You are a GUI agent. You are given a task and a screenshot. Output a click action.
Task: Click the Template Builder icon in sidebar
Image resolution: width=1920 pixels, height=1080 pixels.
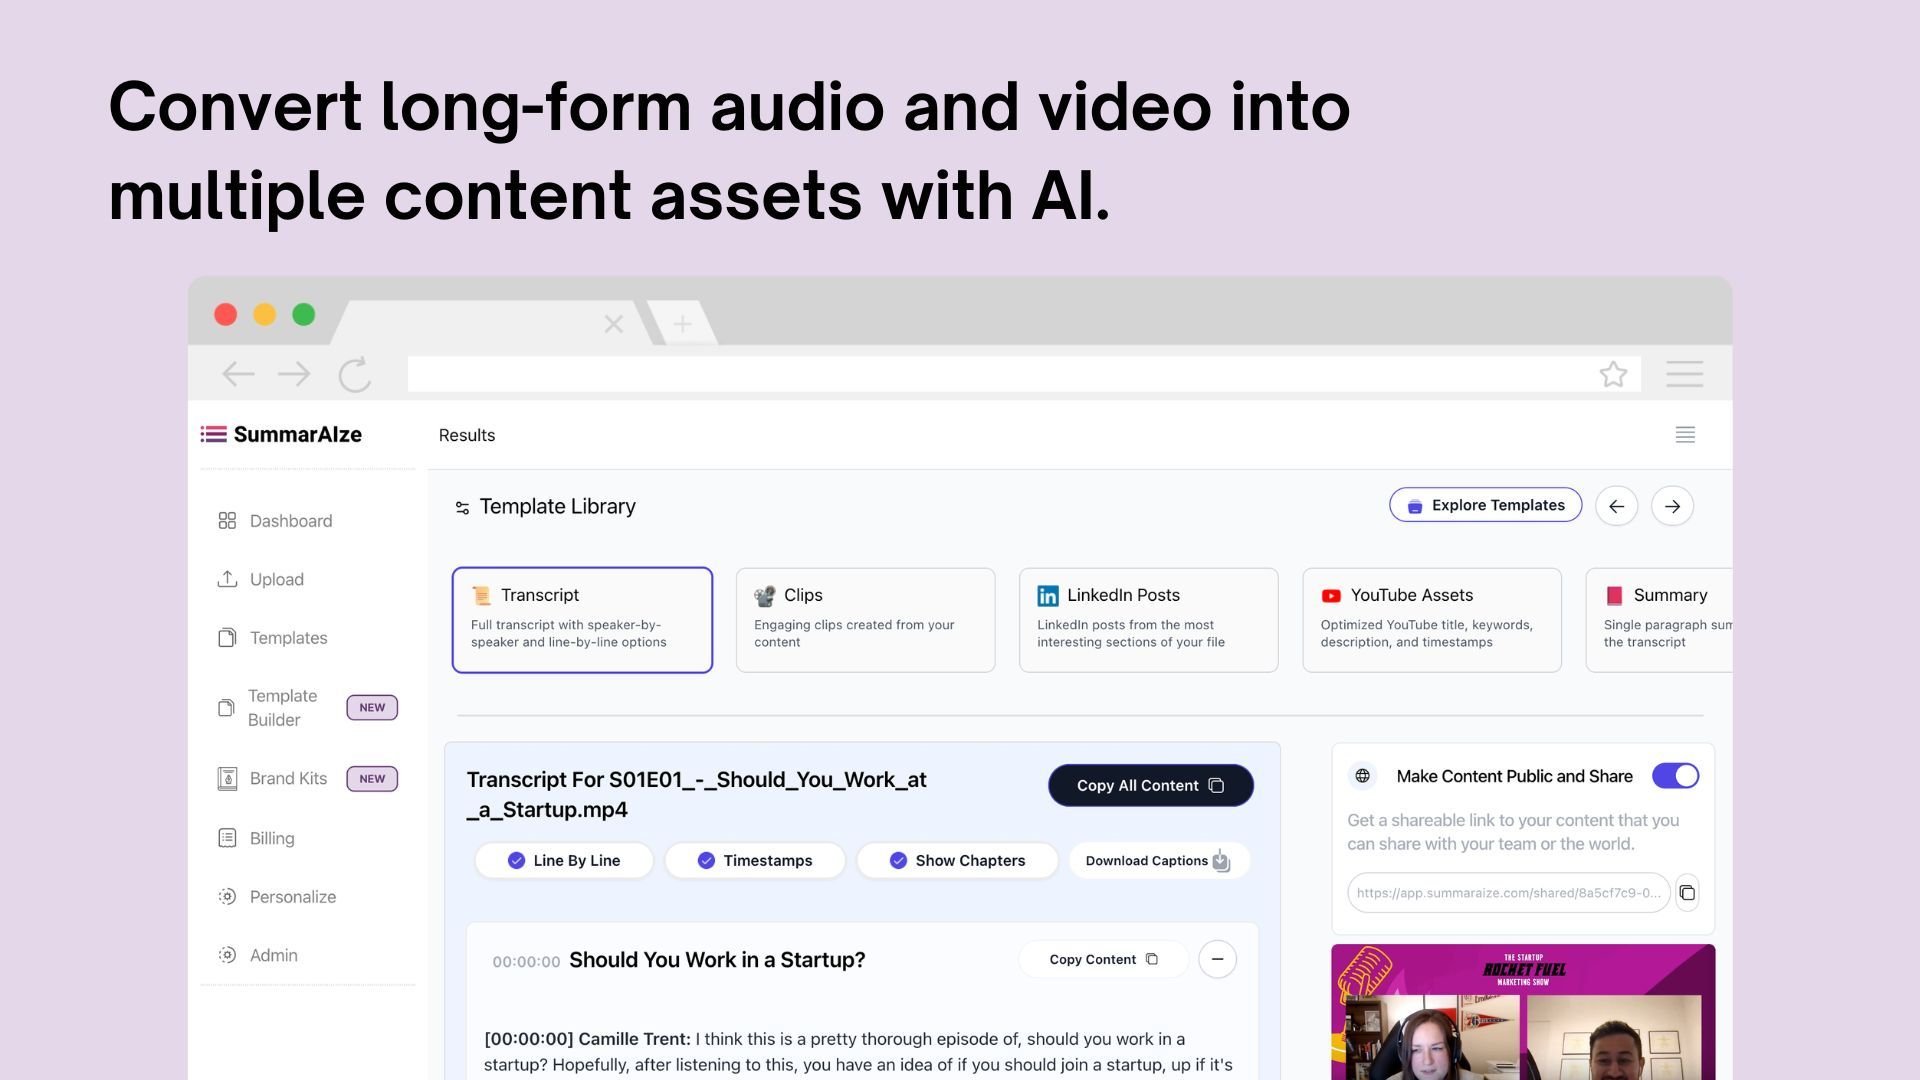[225, 707]
